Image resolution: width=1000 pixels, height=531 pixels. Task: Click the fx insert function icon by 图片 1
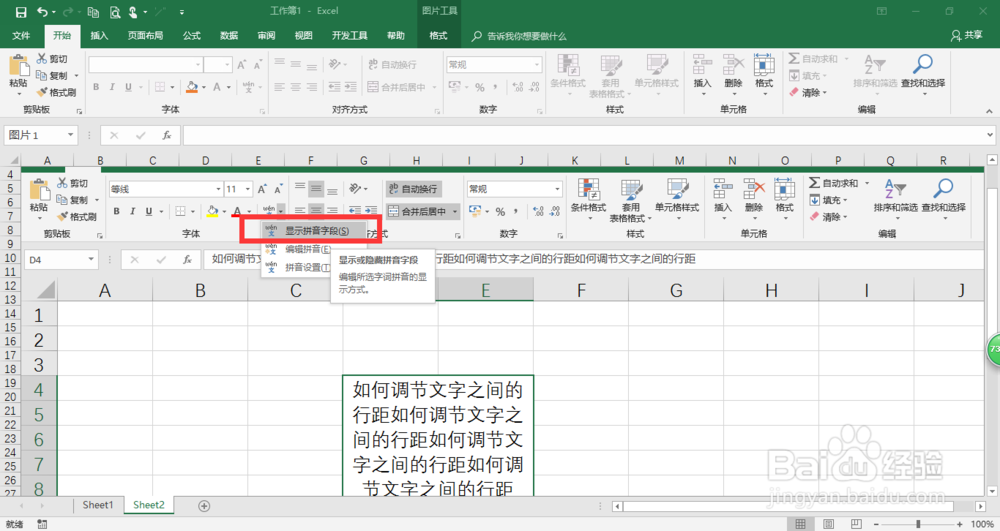[x=166, y=135]
